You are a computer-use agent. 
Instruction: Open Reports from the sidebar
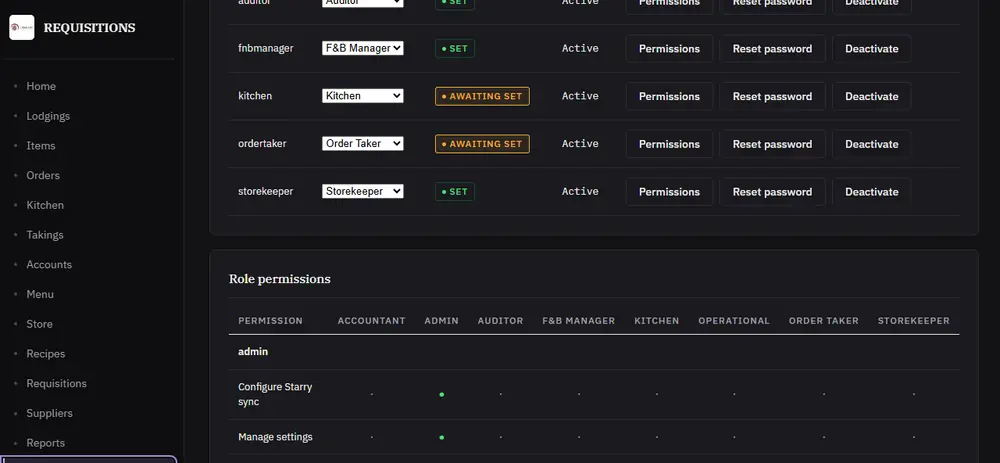[x=45, y=443]
